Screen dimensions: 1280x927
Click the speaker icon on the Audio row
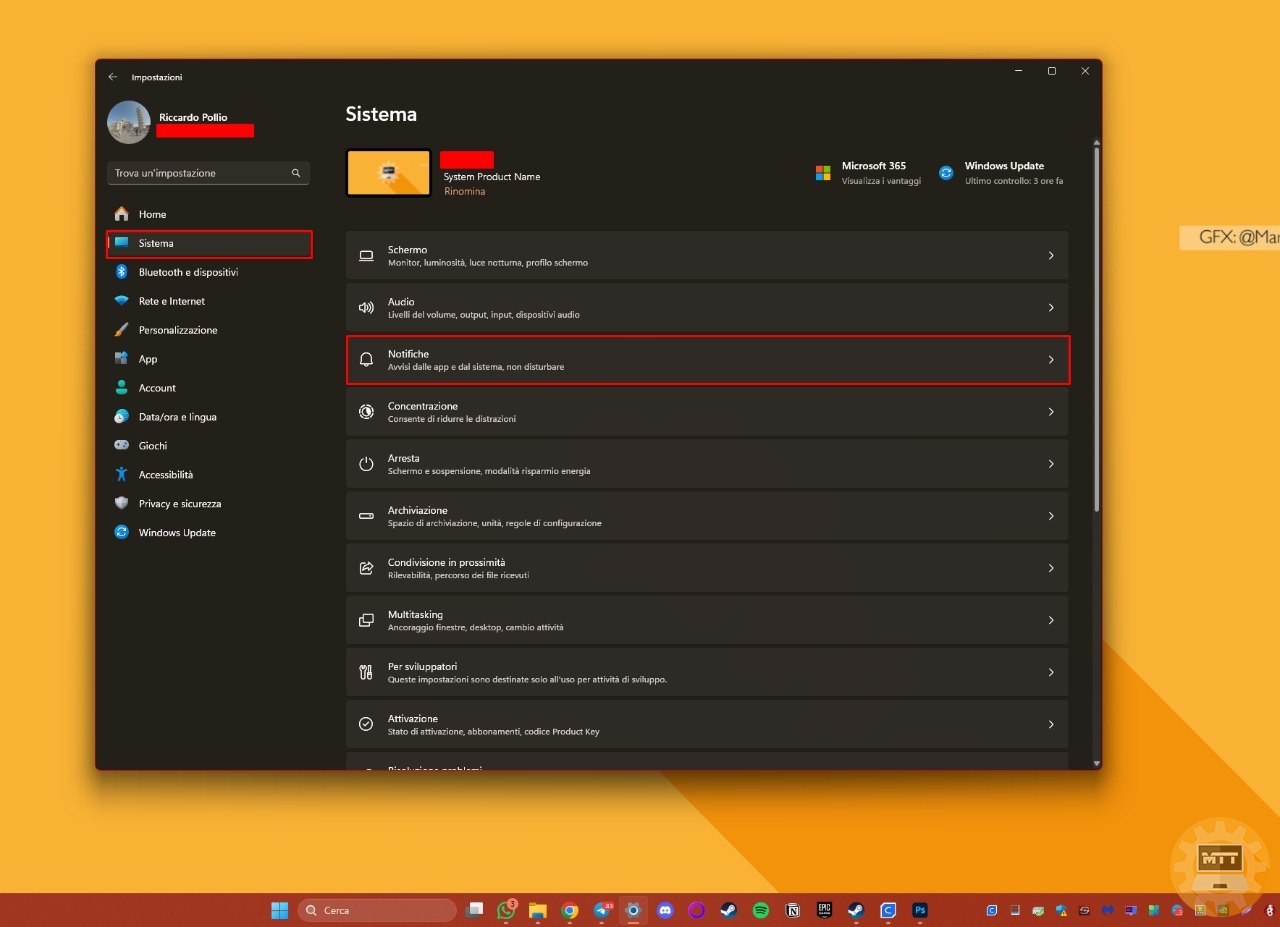point(365,307)
